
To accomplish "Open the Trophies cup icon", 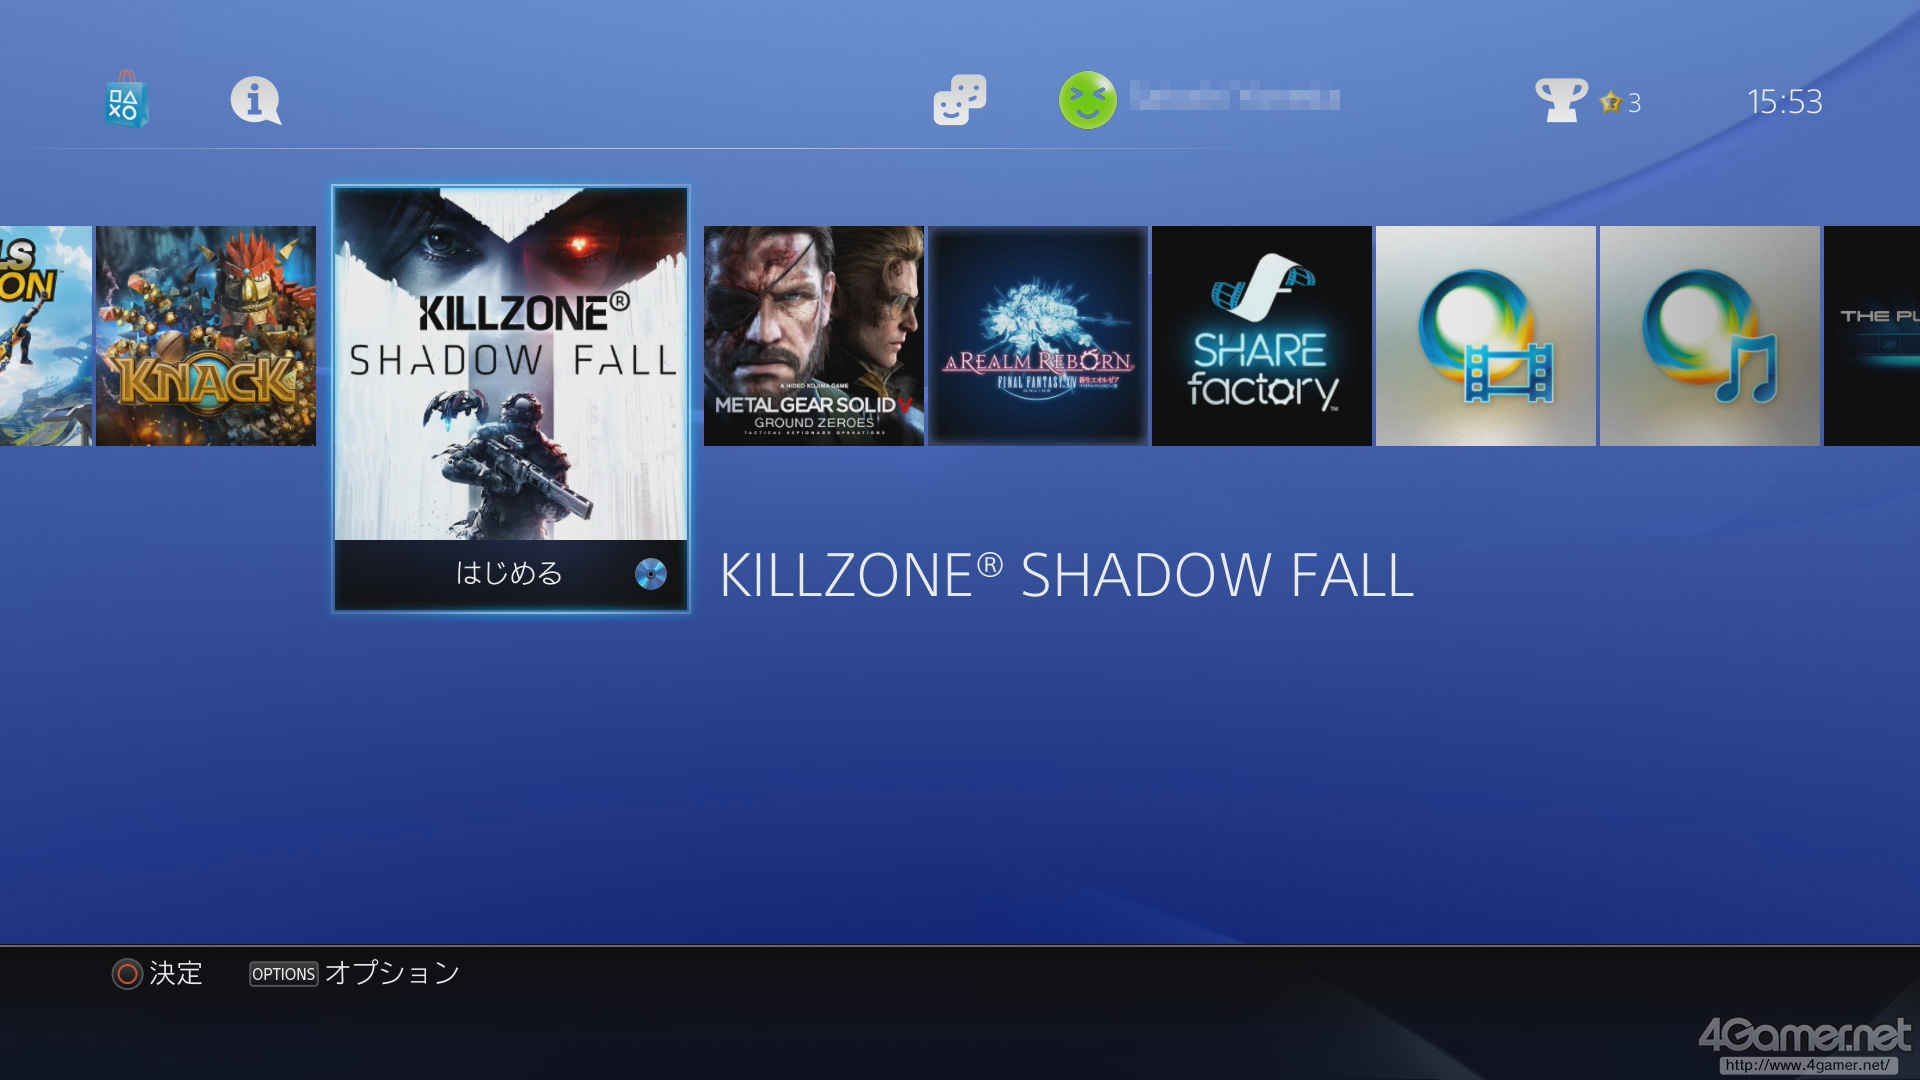I will [1561, 100].
